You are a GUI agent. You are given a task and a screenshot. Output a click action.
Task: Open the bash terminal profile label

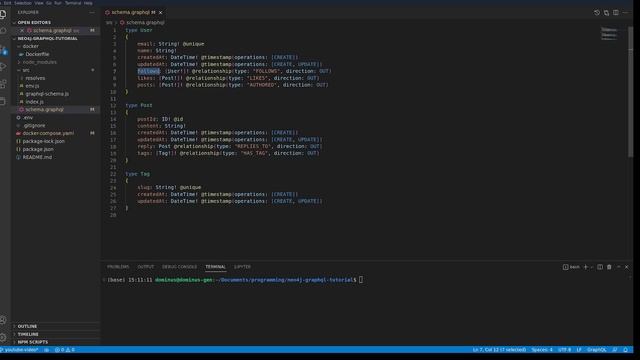click(x=571, y=267)
